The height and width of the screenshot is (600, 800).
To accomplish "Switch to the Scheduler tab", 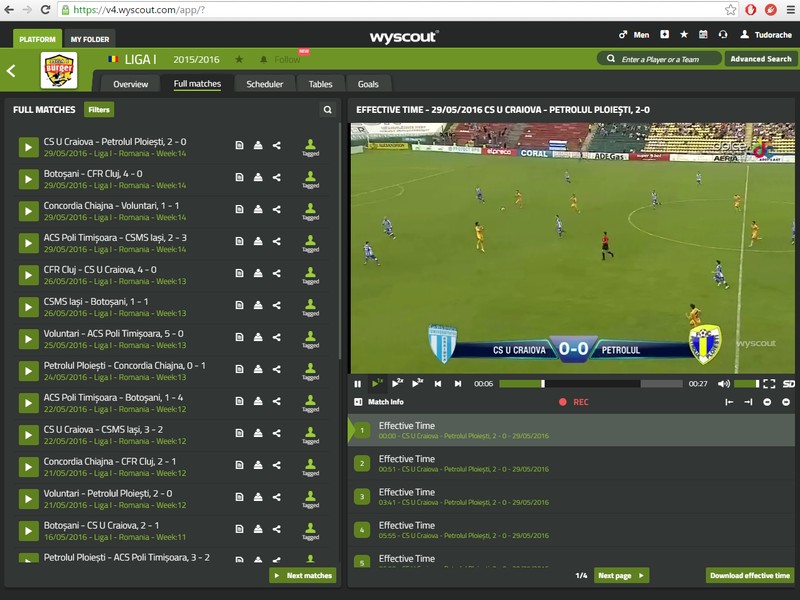I will pos(264,84).
